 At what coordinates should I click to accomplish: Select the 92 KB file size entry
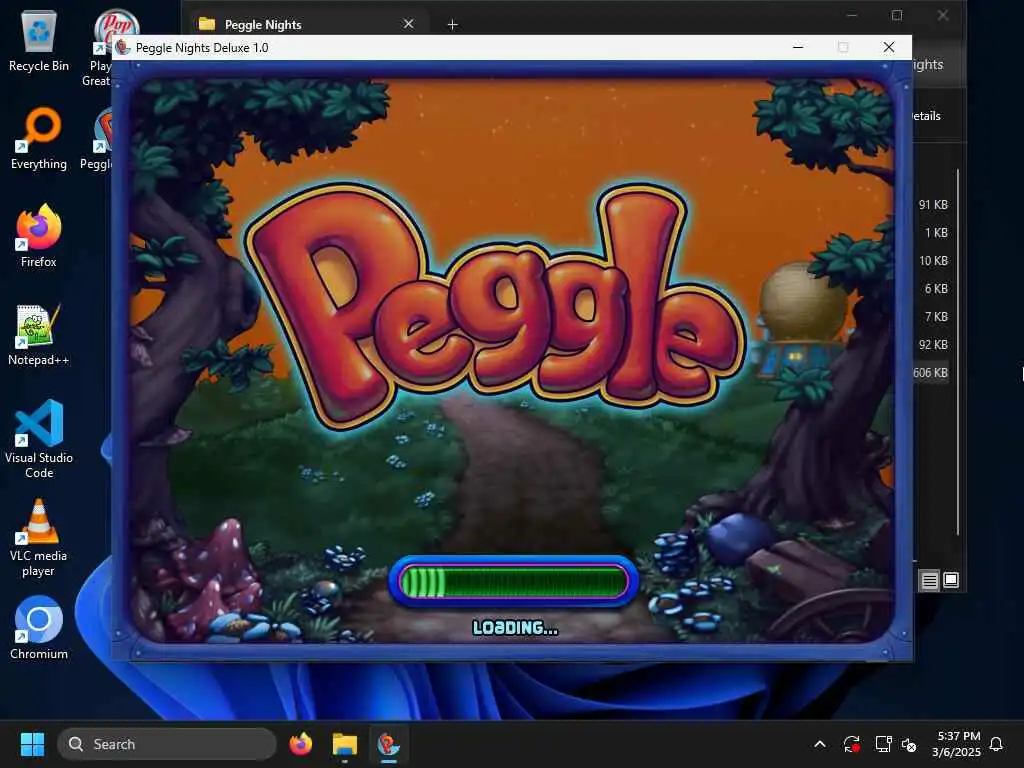[x=933, y=345]
